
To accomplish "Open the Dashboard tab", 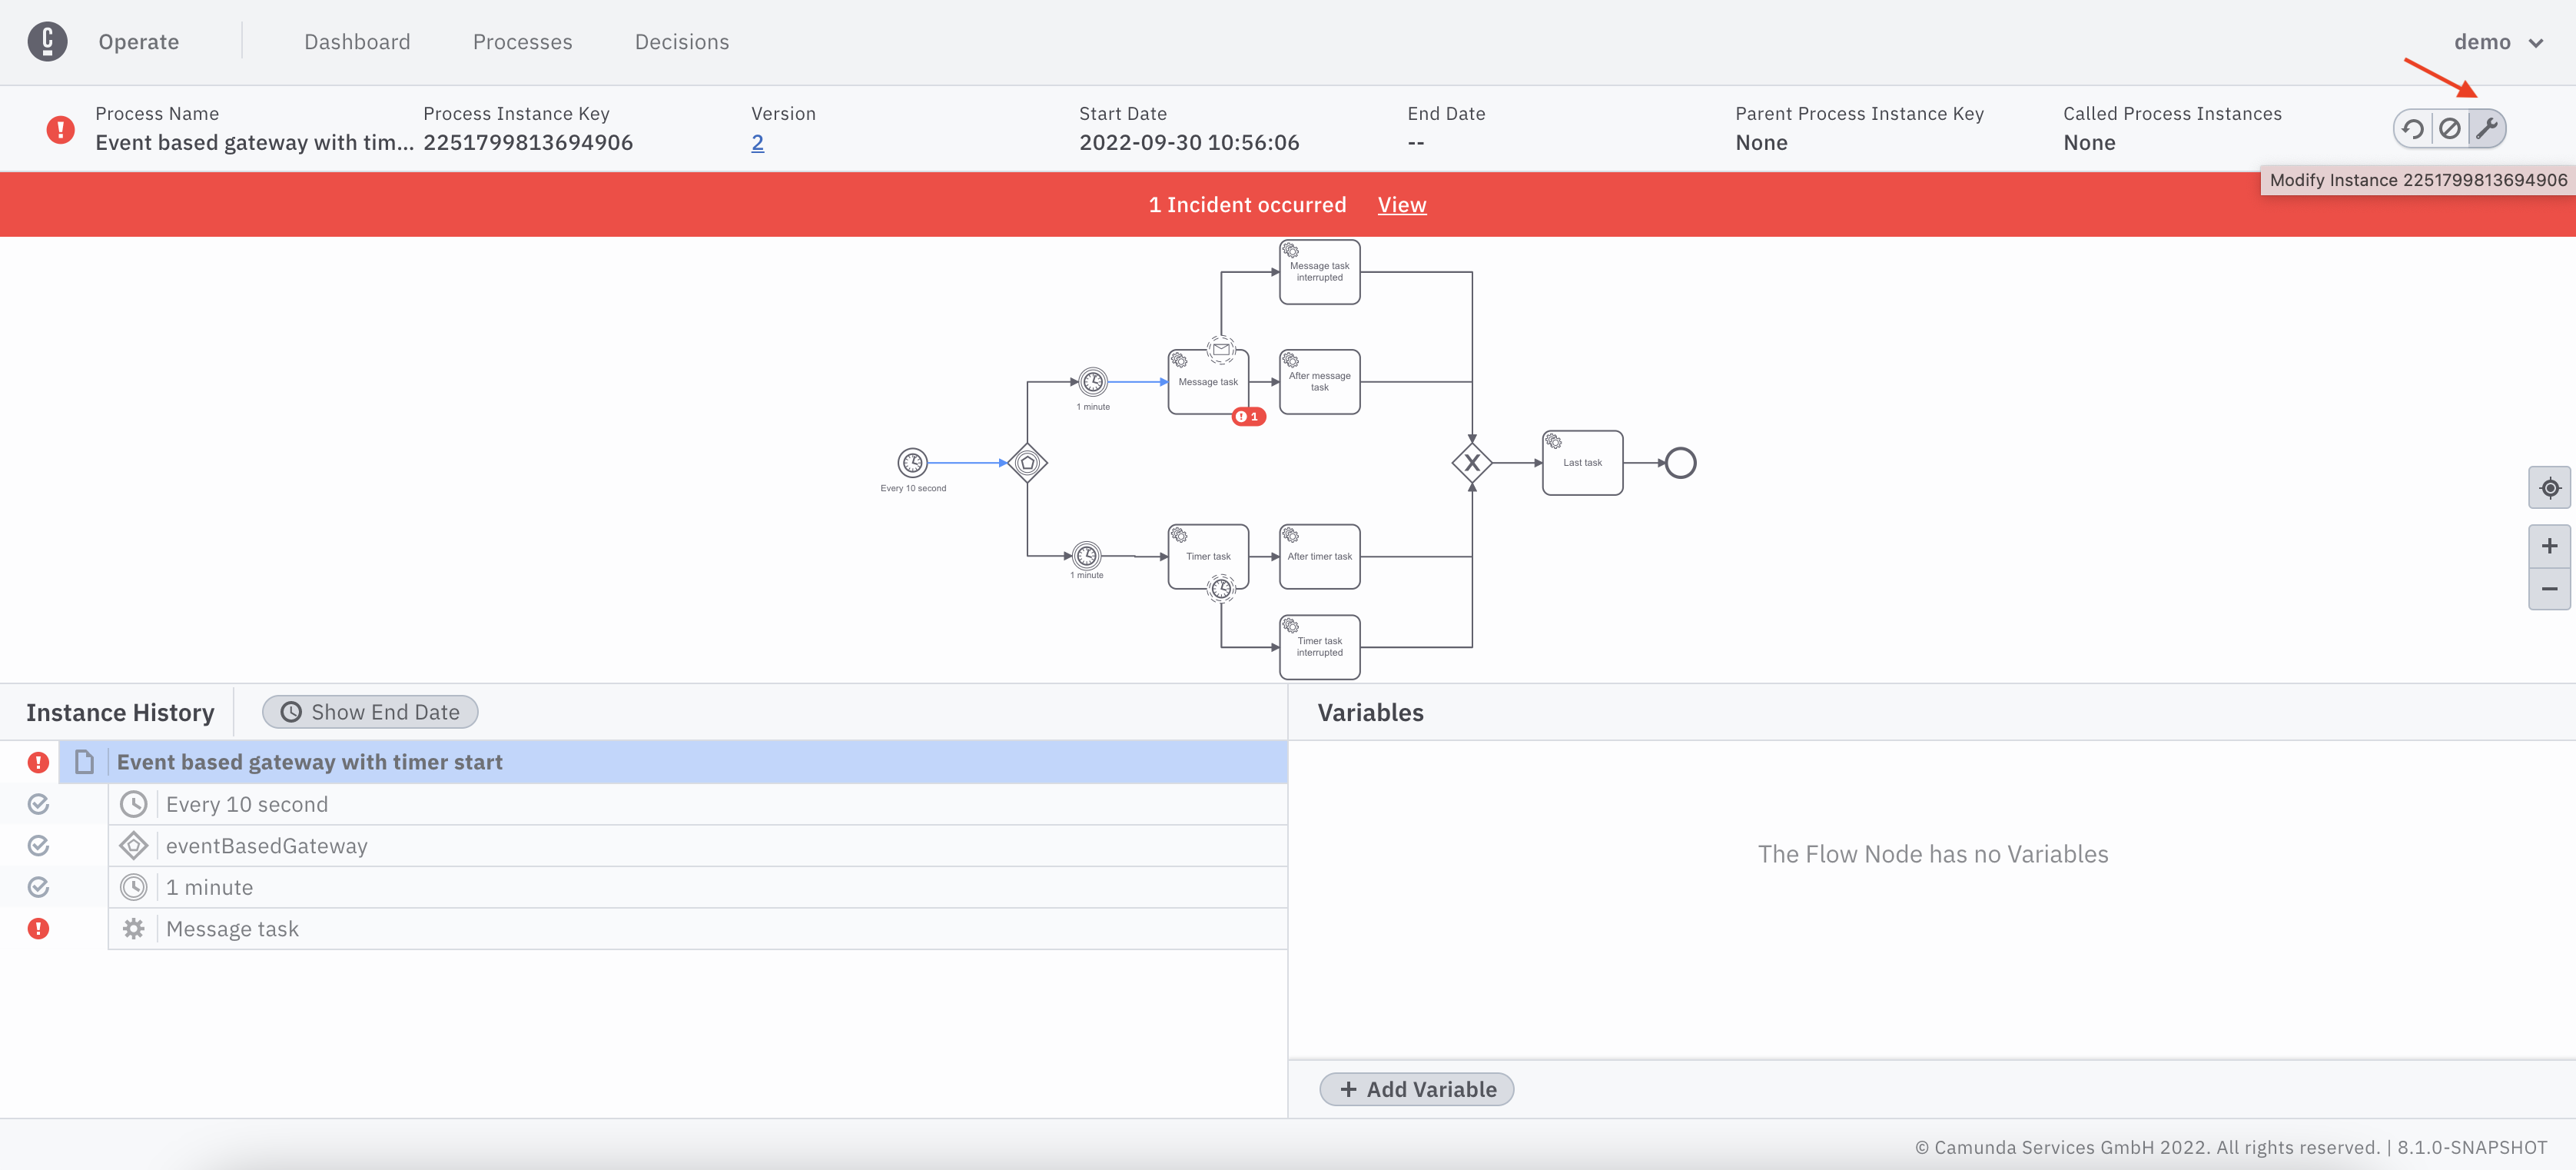I will [x=357, y=42].
